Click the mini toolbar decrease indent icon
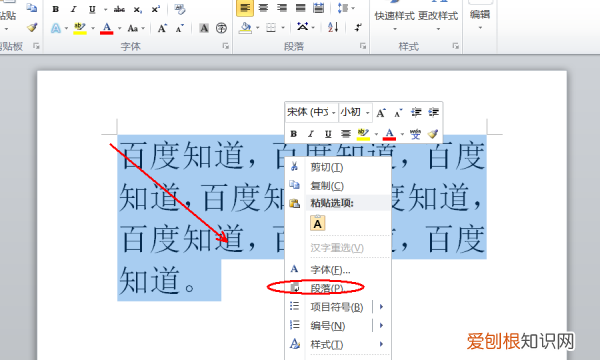This screenshot has height=360, width=600. pyautogui.click(x=416, y=112)
